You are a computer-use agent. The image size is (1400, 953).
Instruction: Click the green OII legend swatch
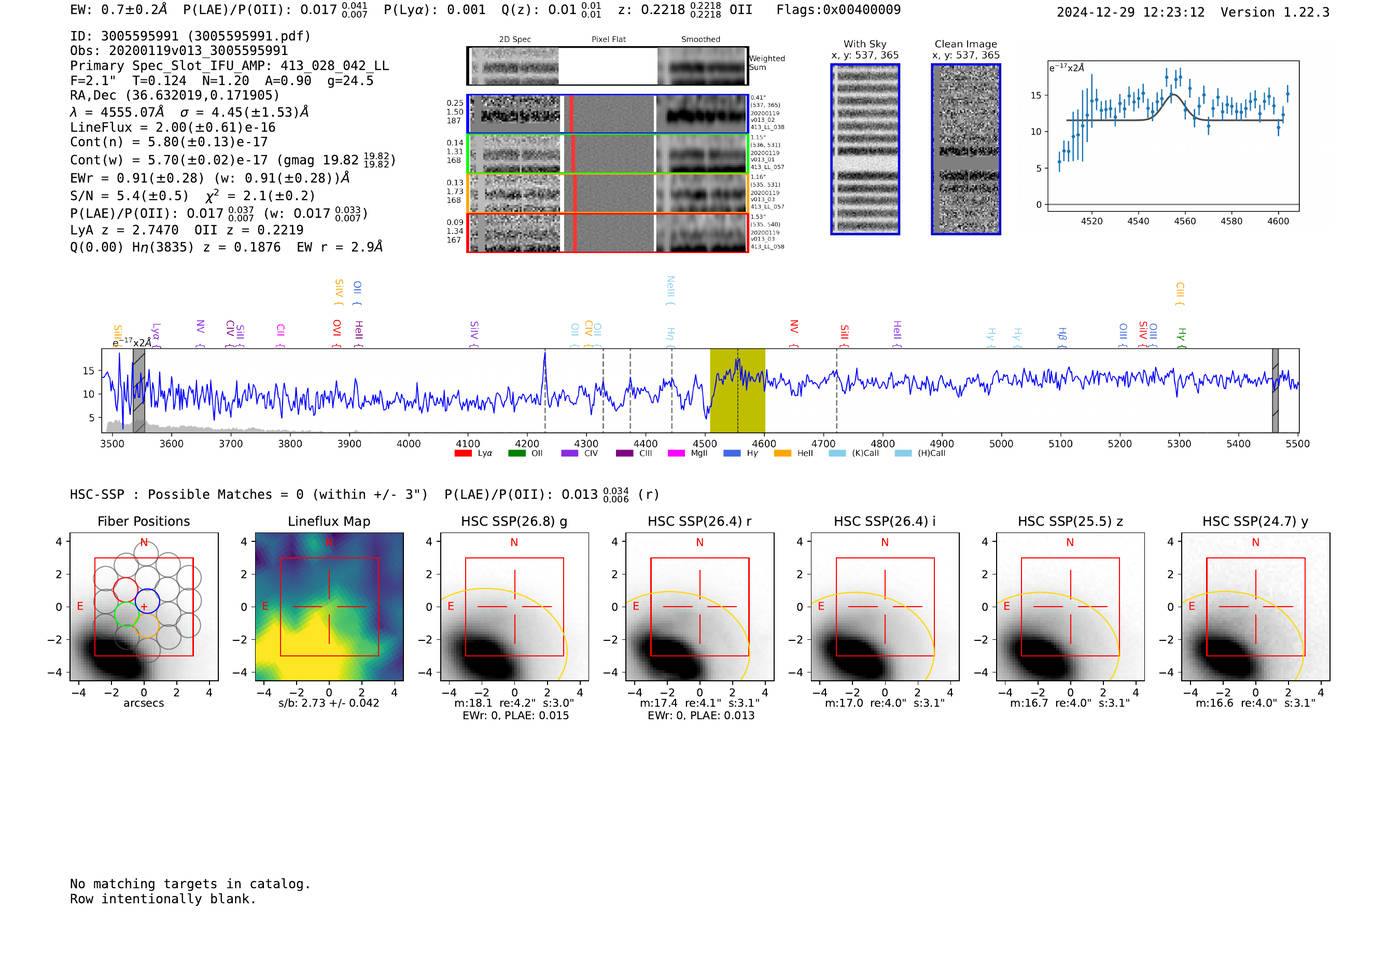516,453
